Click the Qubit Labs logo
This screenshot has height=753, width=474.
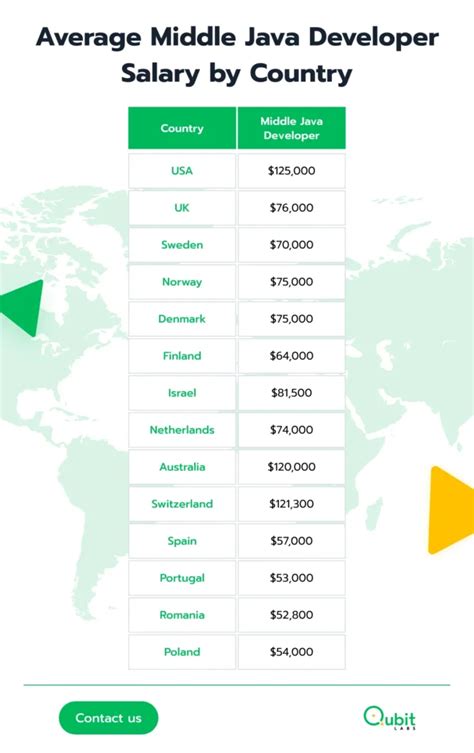(x=389, y=718)
